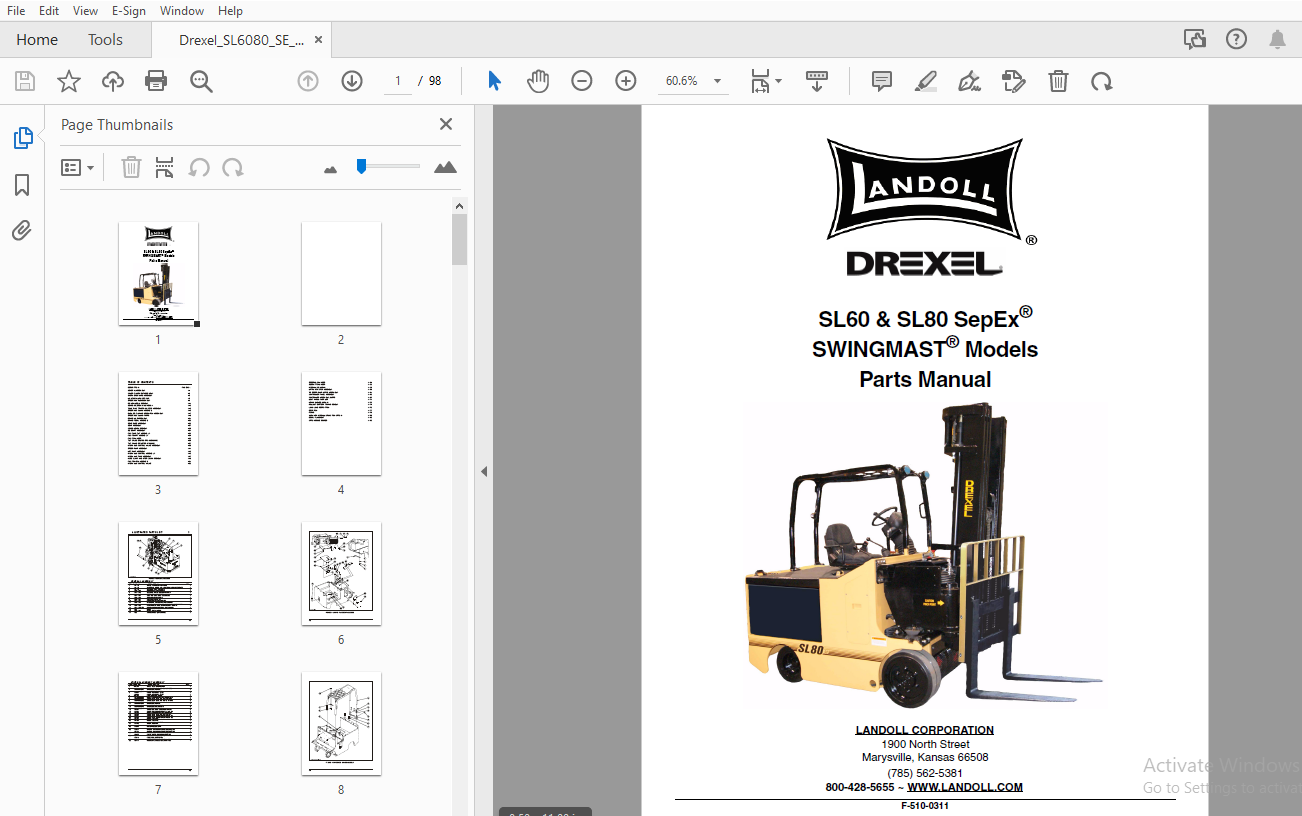
Task: Open the Help menu
Action: (231, 10)
